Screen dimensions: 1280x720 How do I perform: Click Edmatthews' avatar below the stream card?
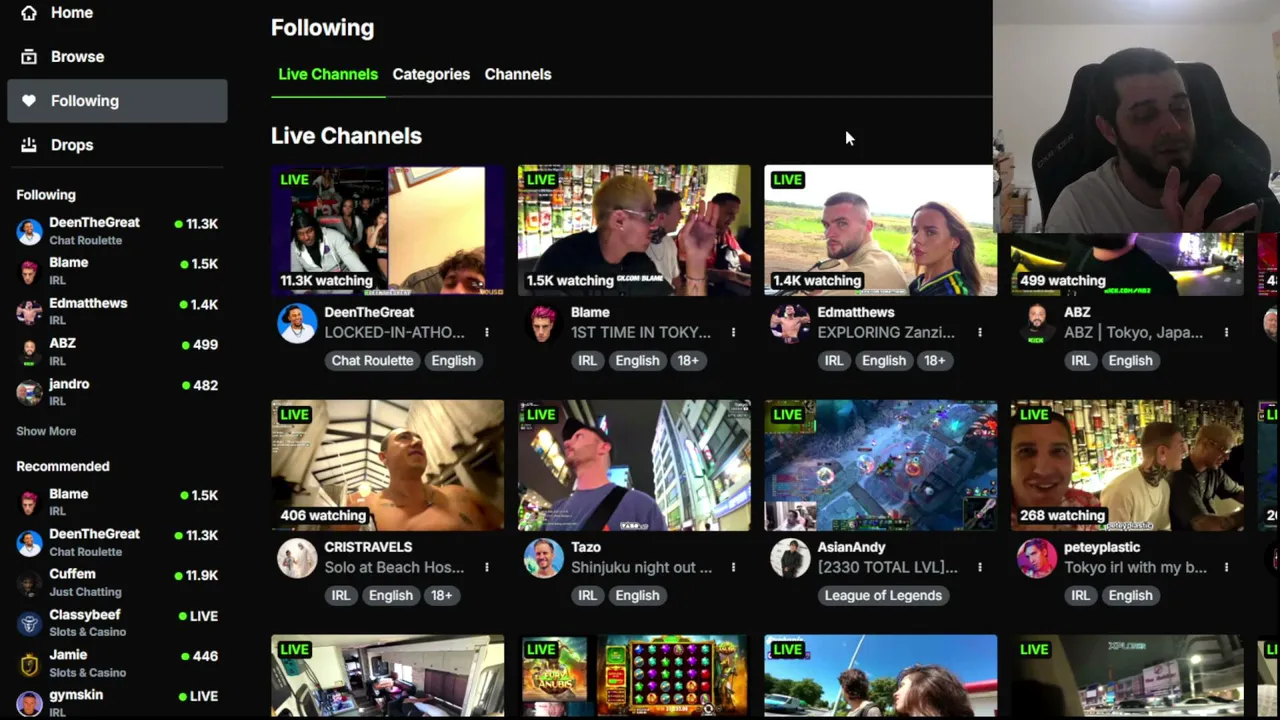790,324
